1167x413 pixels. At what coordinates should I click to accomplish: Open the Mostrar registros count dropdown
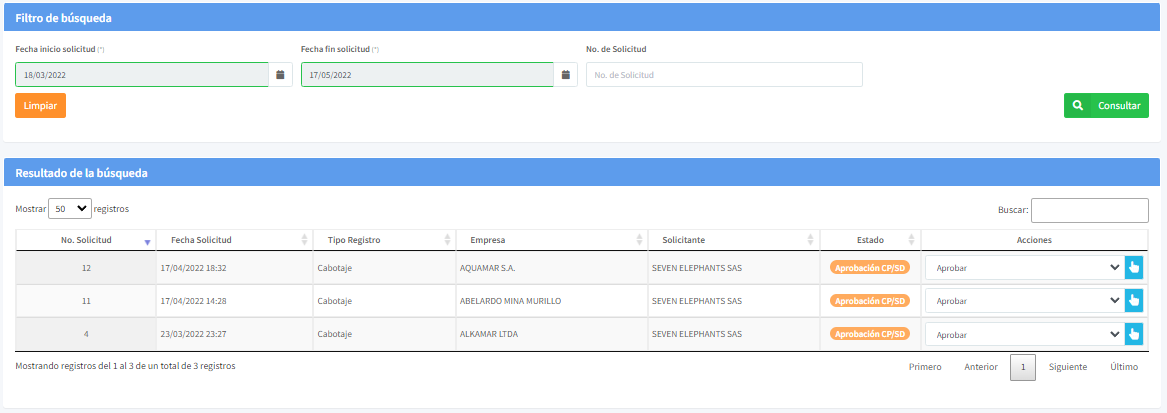click(70, 209)
